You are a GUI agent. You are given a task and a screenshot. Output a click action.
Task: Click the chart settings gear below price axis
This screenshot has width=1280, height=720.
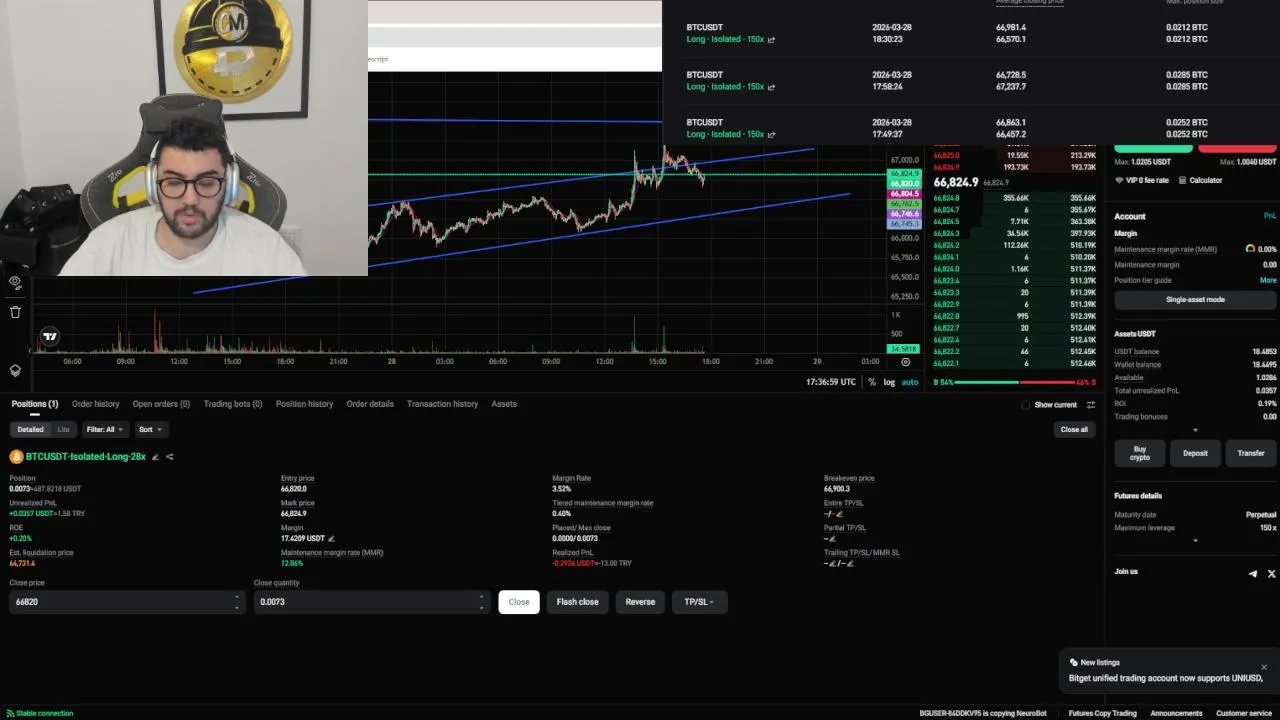tap(905, 362)
